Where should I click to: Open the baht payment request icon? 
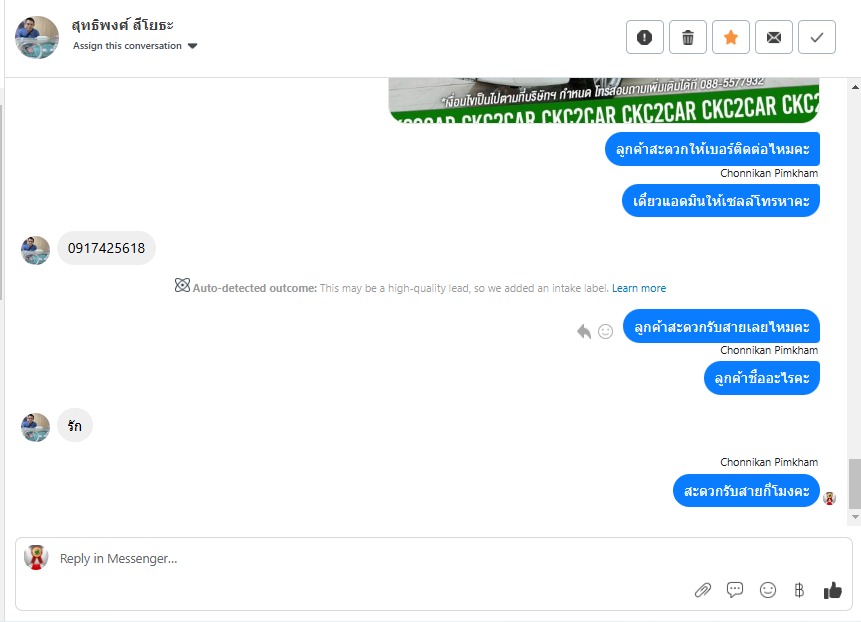point(800,590)
